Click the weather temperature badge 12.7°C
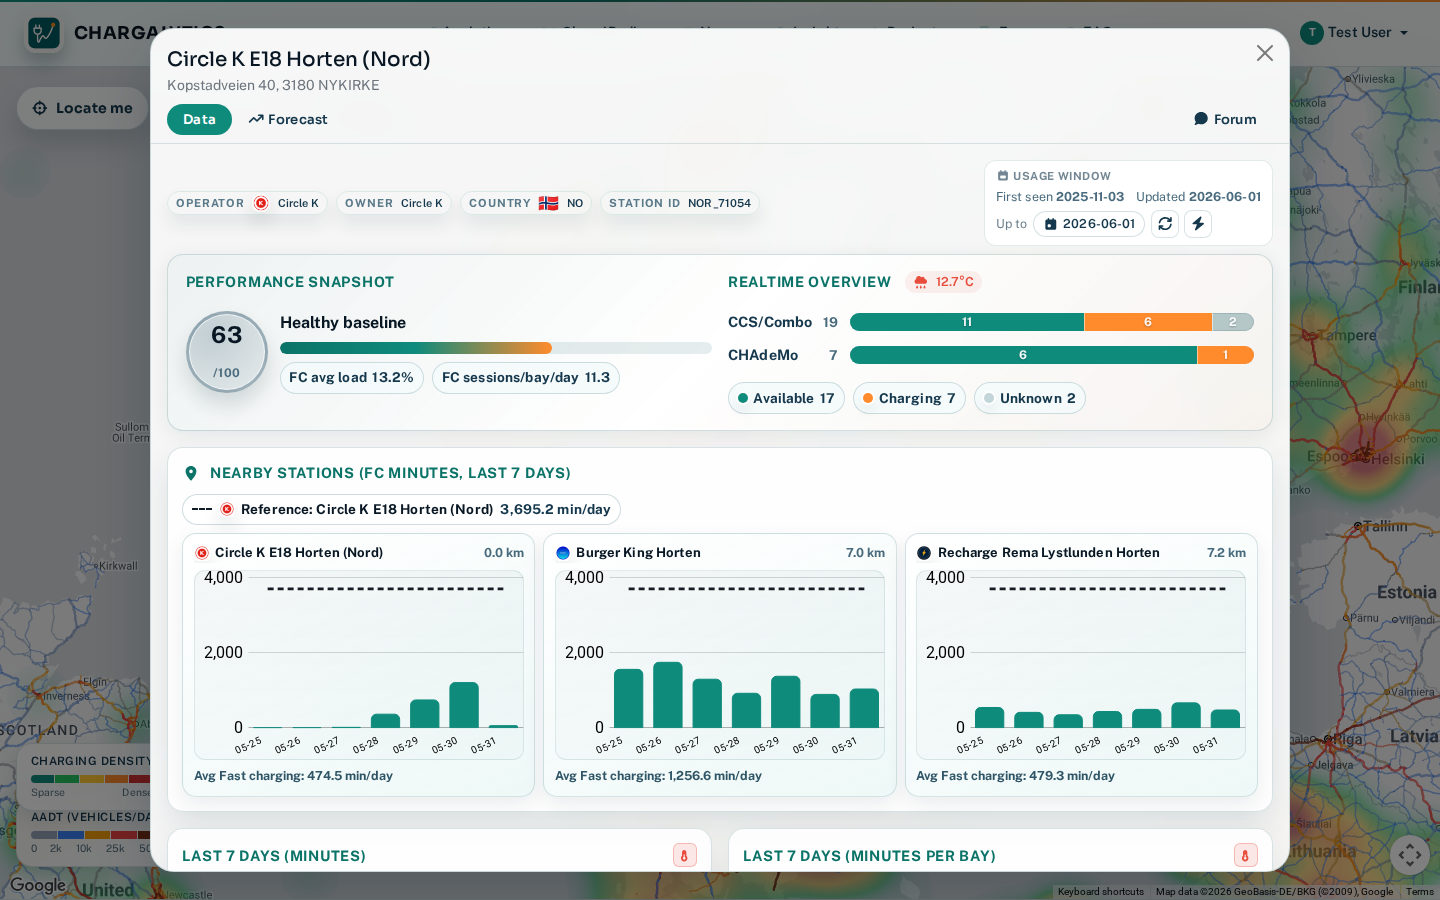 tap(944, 282)
